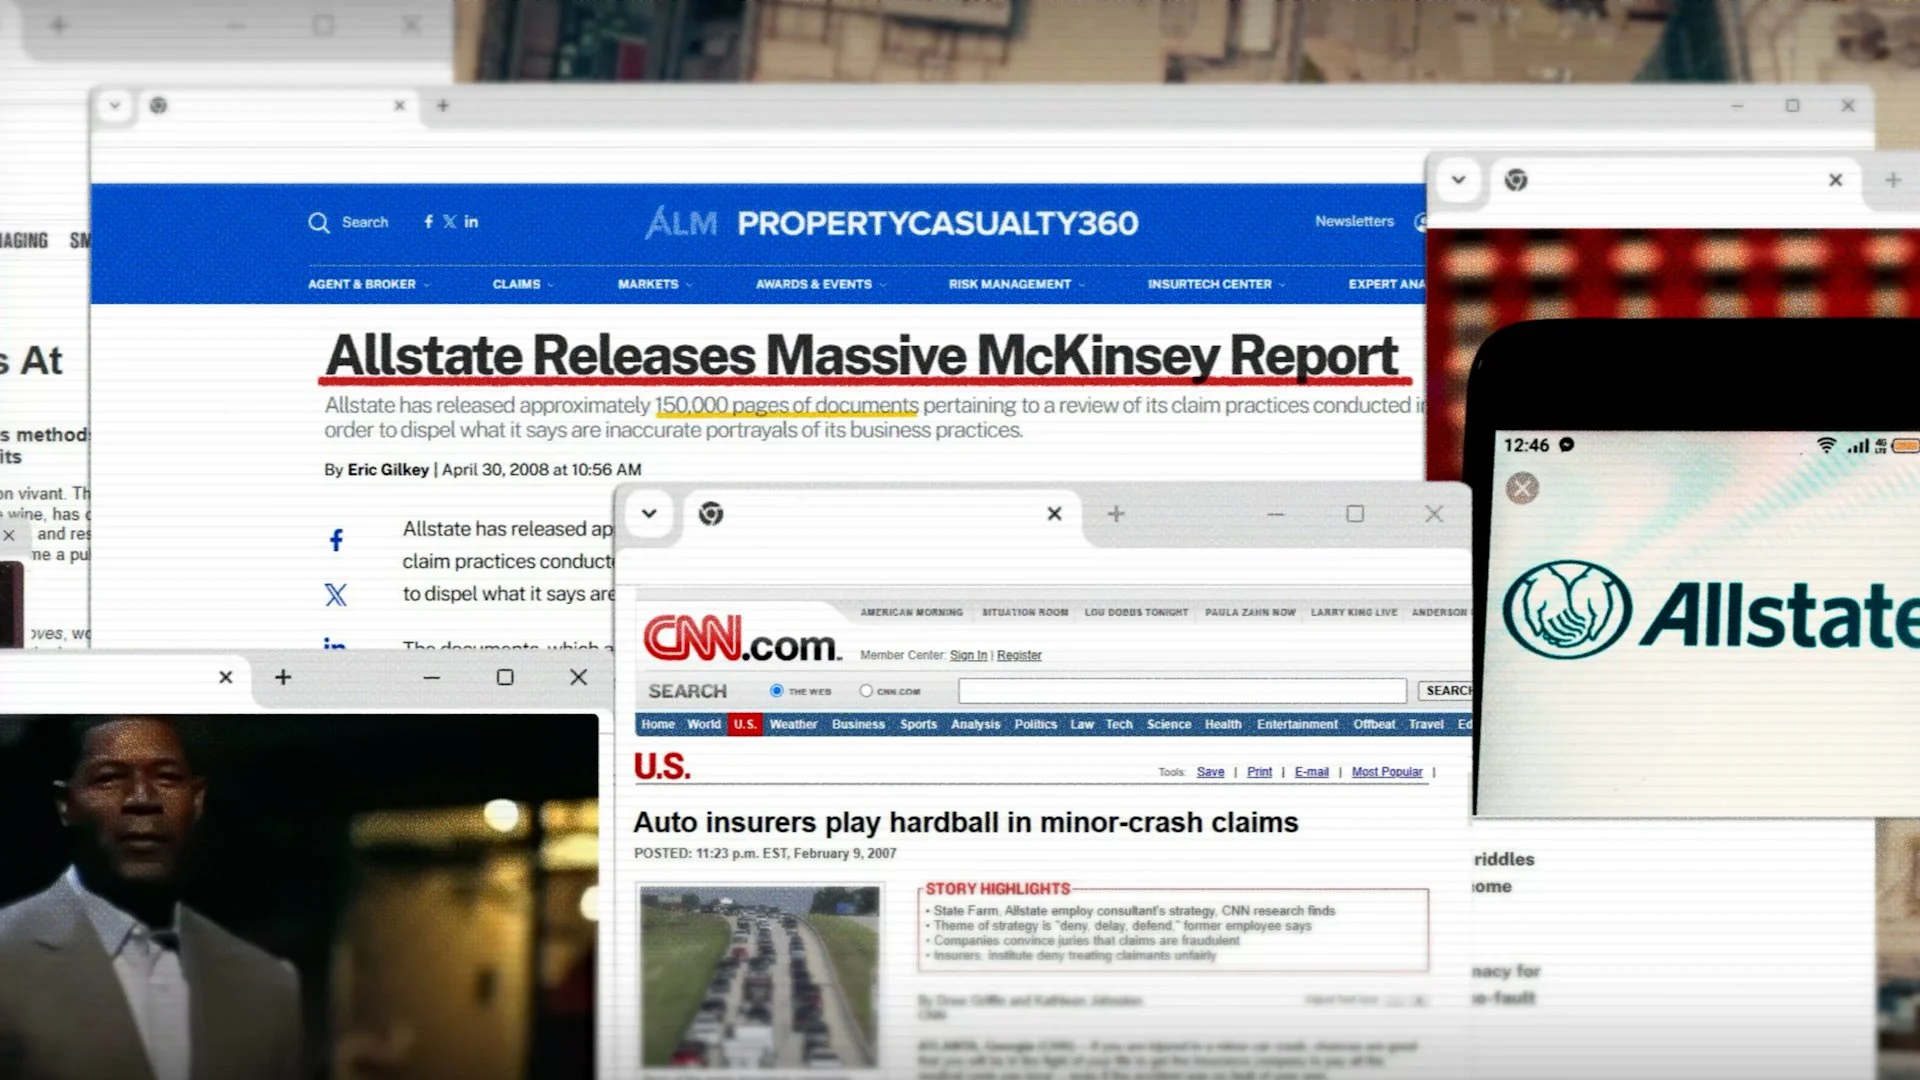1920x1080 pixels.
Task: Click the LinkedIn icon in blue header
Action: click(471, 222)
